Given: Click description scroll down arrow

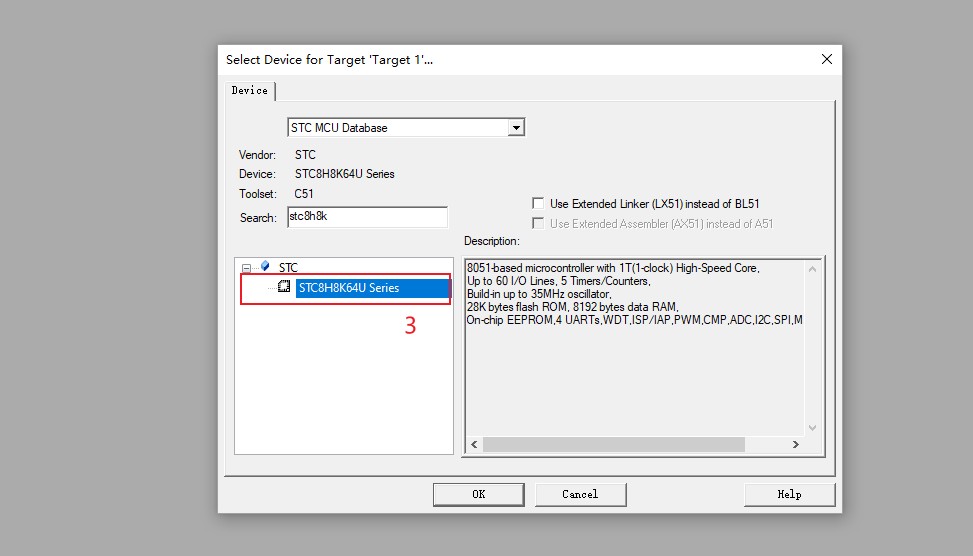Looking at the screenshot, I should coord(812,428).
